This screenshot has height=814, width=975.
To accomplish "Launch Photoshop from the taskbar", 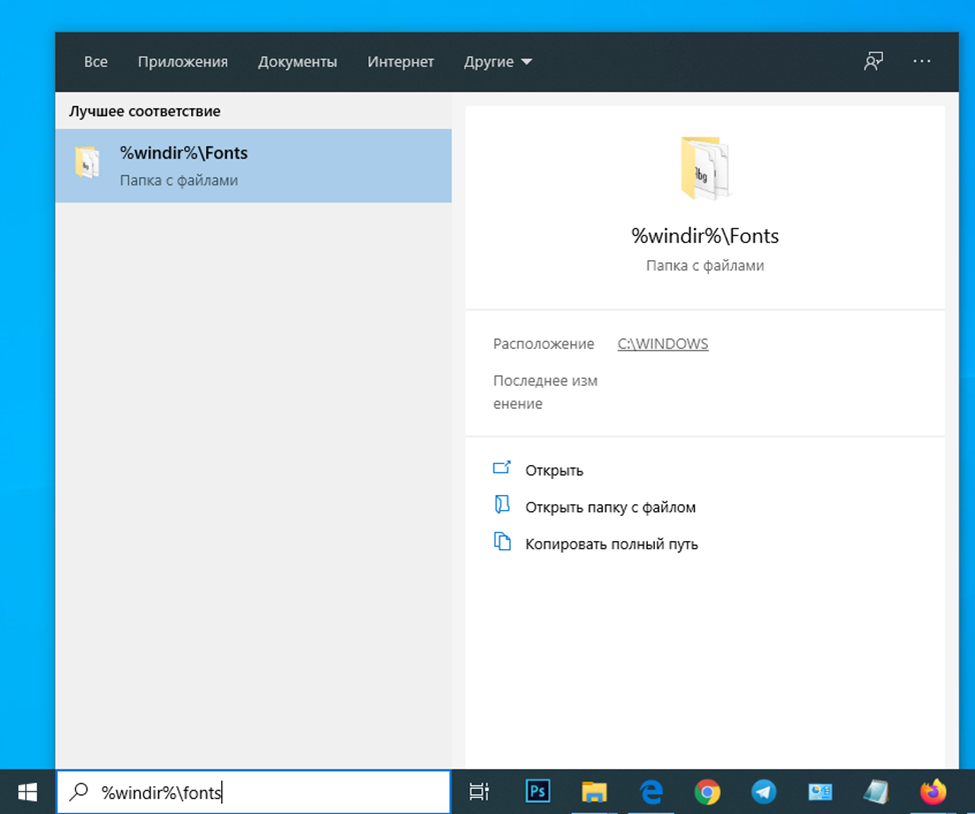I will click(x=537, y=792).
